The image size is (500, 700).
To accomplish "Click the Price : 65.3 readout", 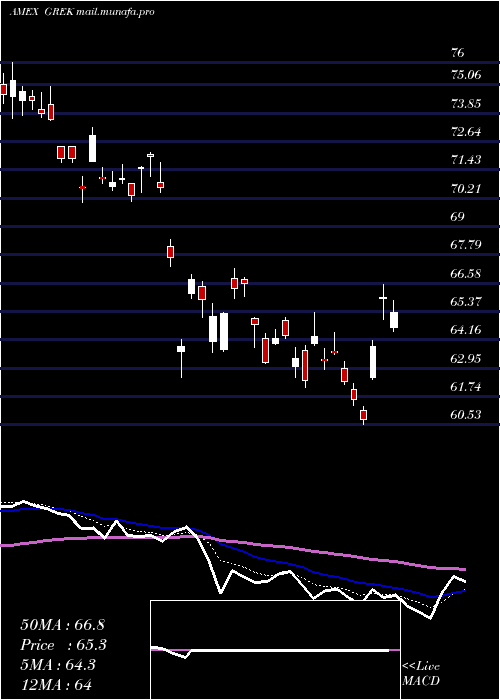I will [x=62, y=645].
